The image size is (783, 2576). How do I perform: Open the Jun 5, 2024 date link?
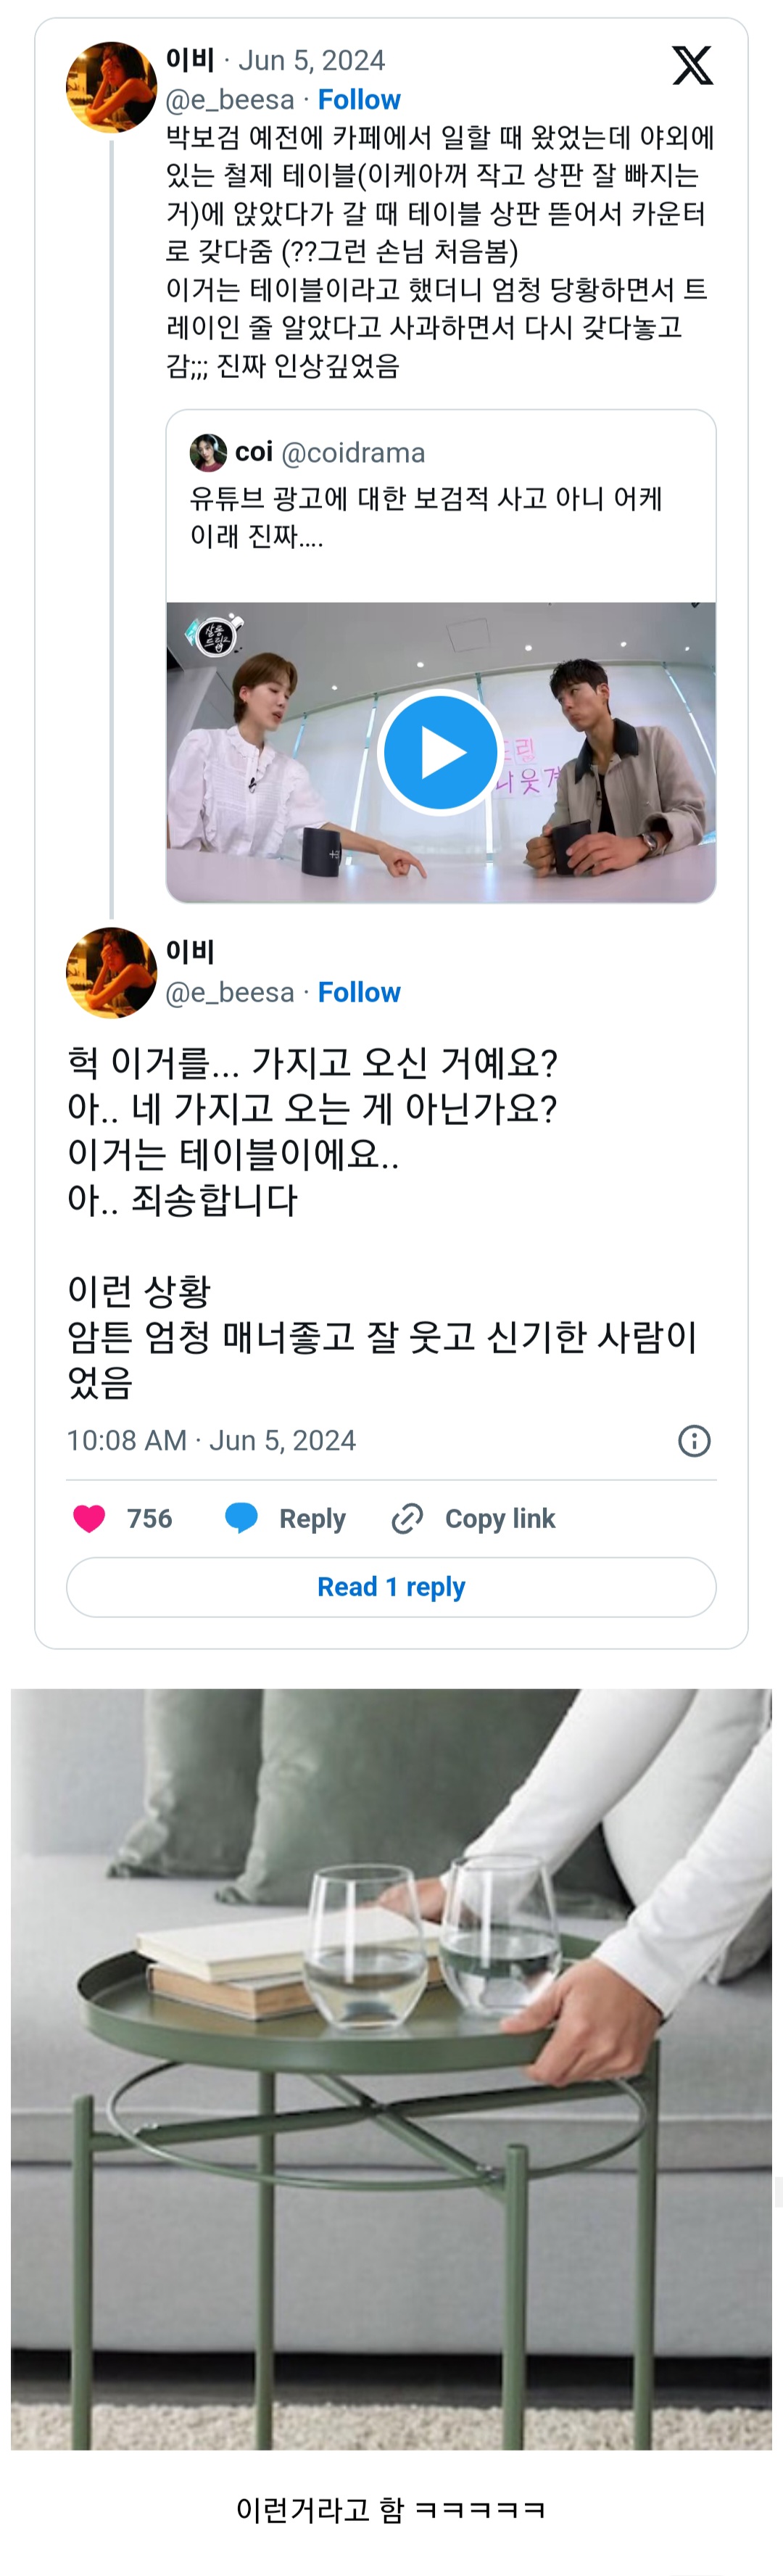[x=311, y=61]
